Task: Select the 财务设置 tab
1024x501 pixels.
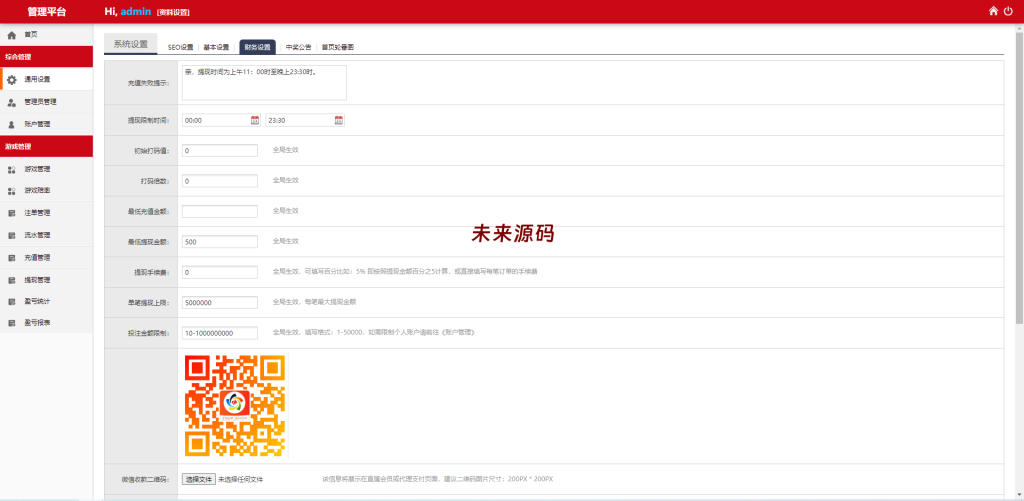Action: (x=257, y=47)
